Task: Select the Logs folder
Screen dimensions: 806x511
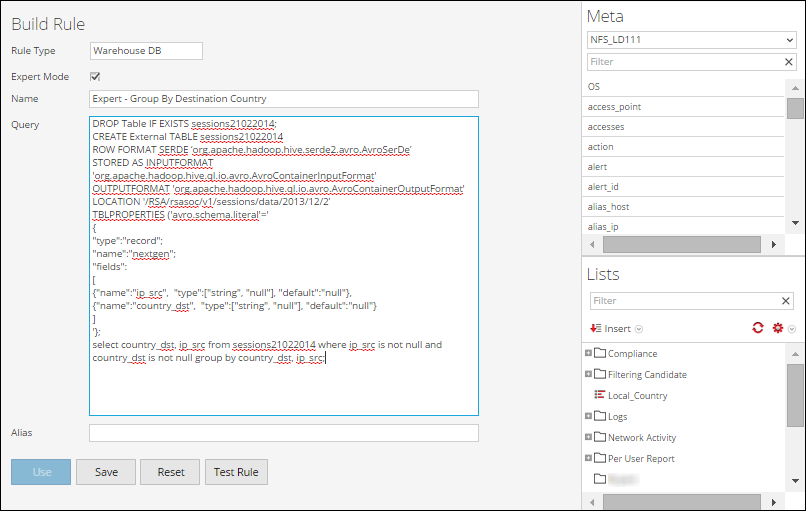Action: point(617,417)
